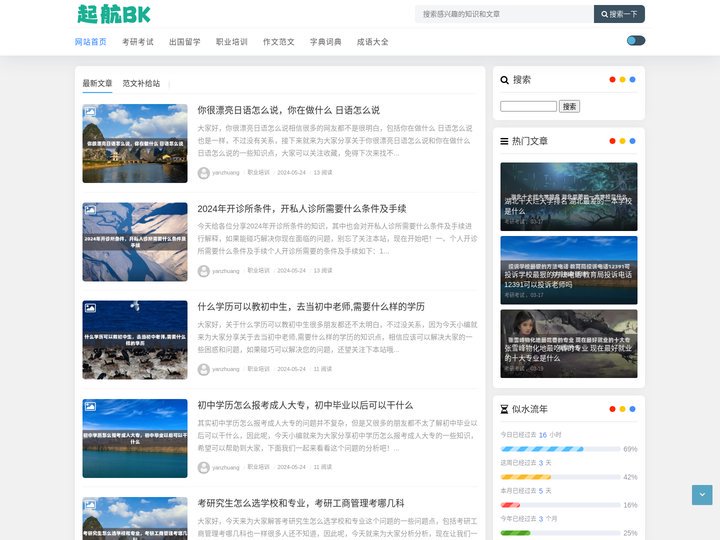Click the red dot in 热门文章 widget
Image resolution: width=720 pixels, height=540 pixels.
click(x=612, y=141)
